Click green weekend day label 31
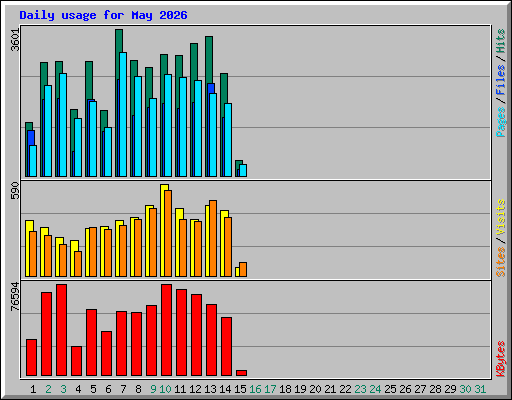512x400 pixels. 480,389
